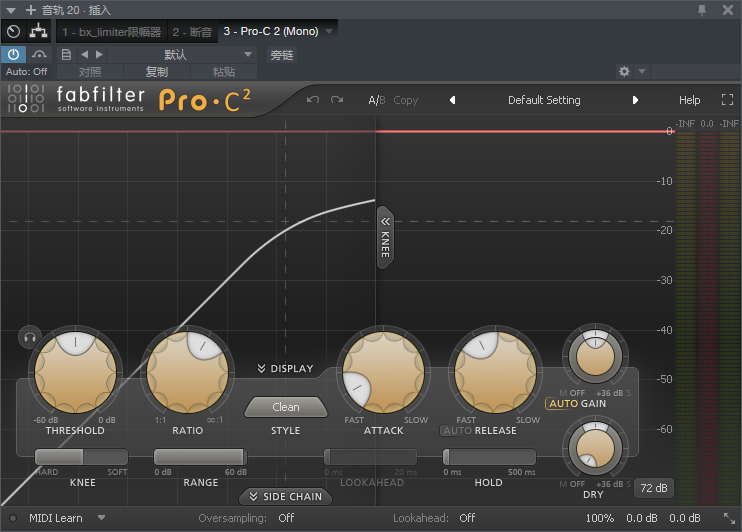Click the HOLD slider
This screenshot has height=532, width=742.
(489, 457)
